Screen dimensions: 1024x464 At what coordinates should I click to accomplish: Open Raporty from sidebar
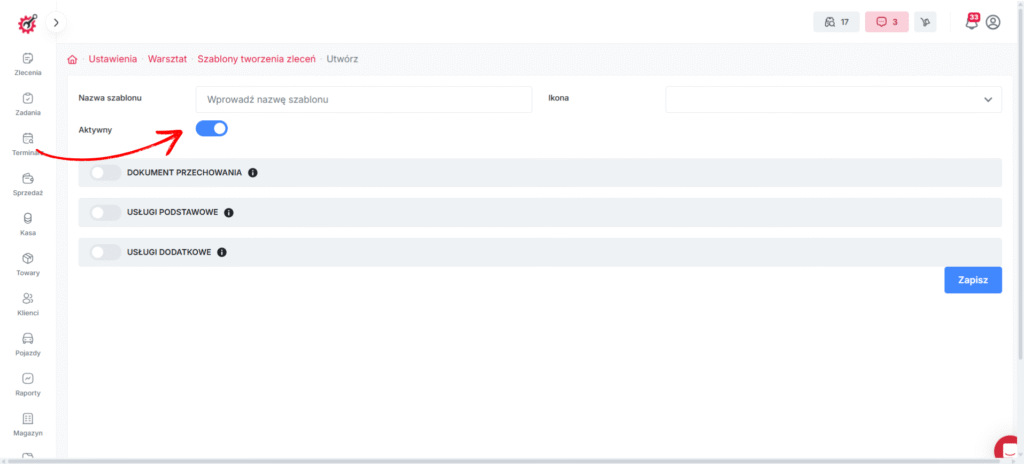[x=27, y=383]
